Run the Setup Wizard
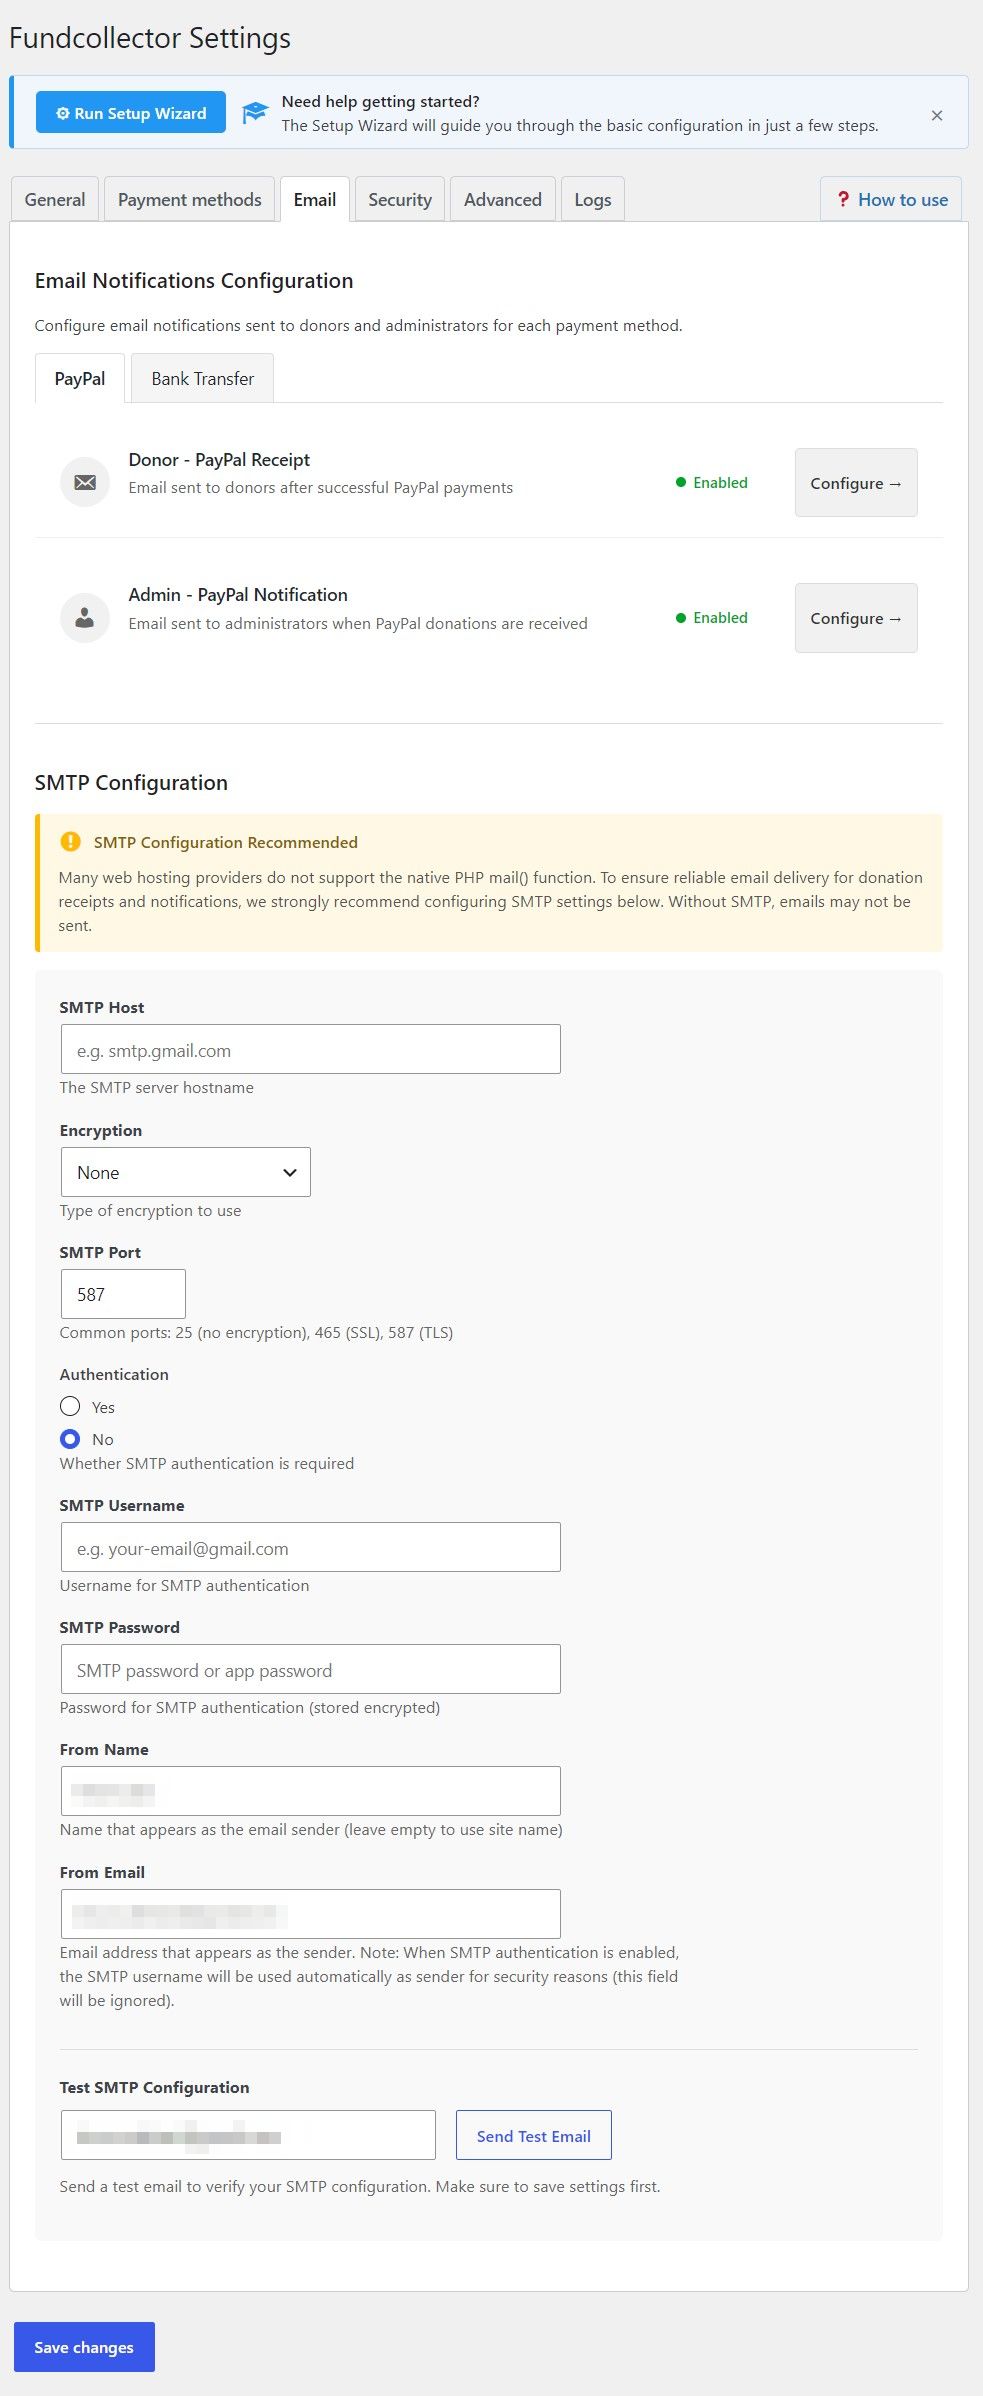 [x=131, y=113]
